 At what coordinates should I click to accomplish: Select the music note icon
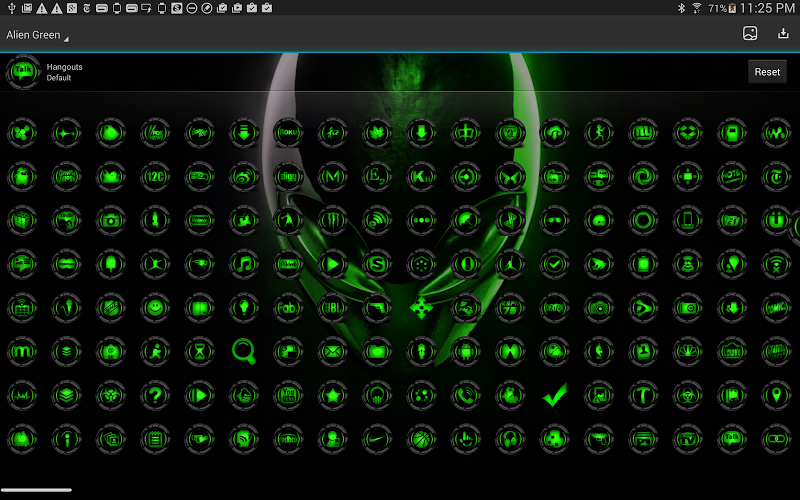(244, 264)
